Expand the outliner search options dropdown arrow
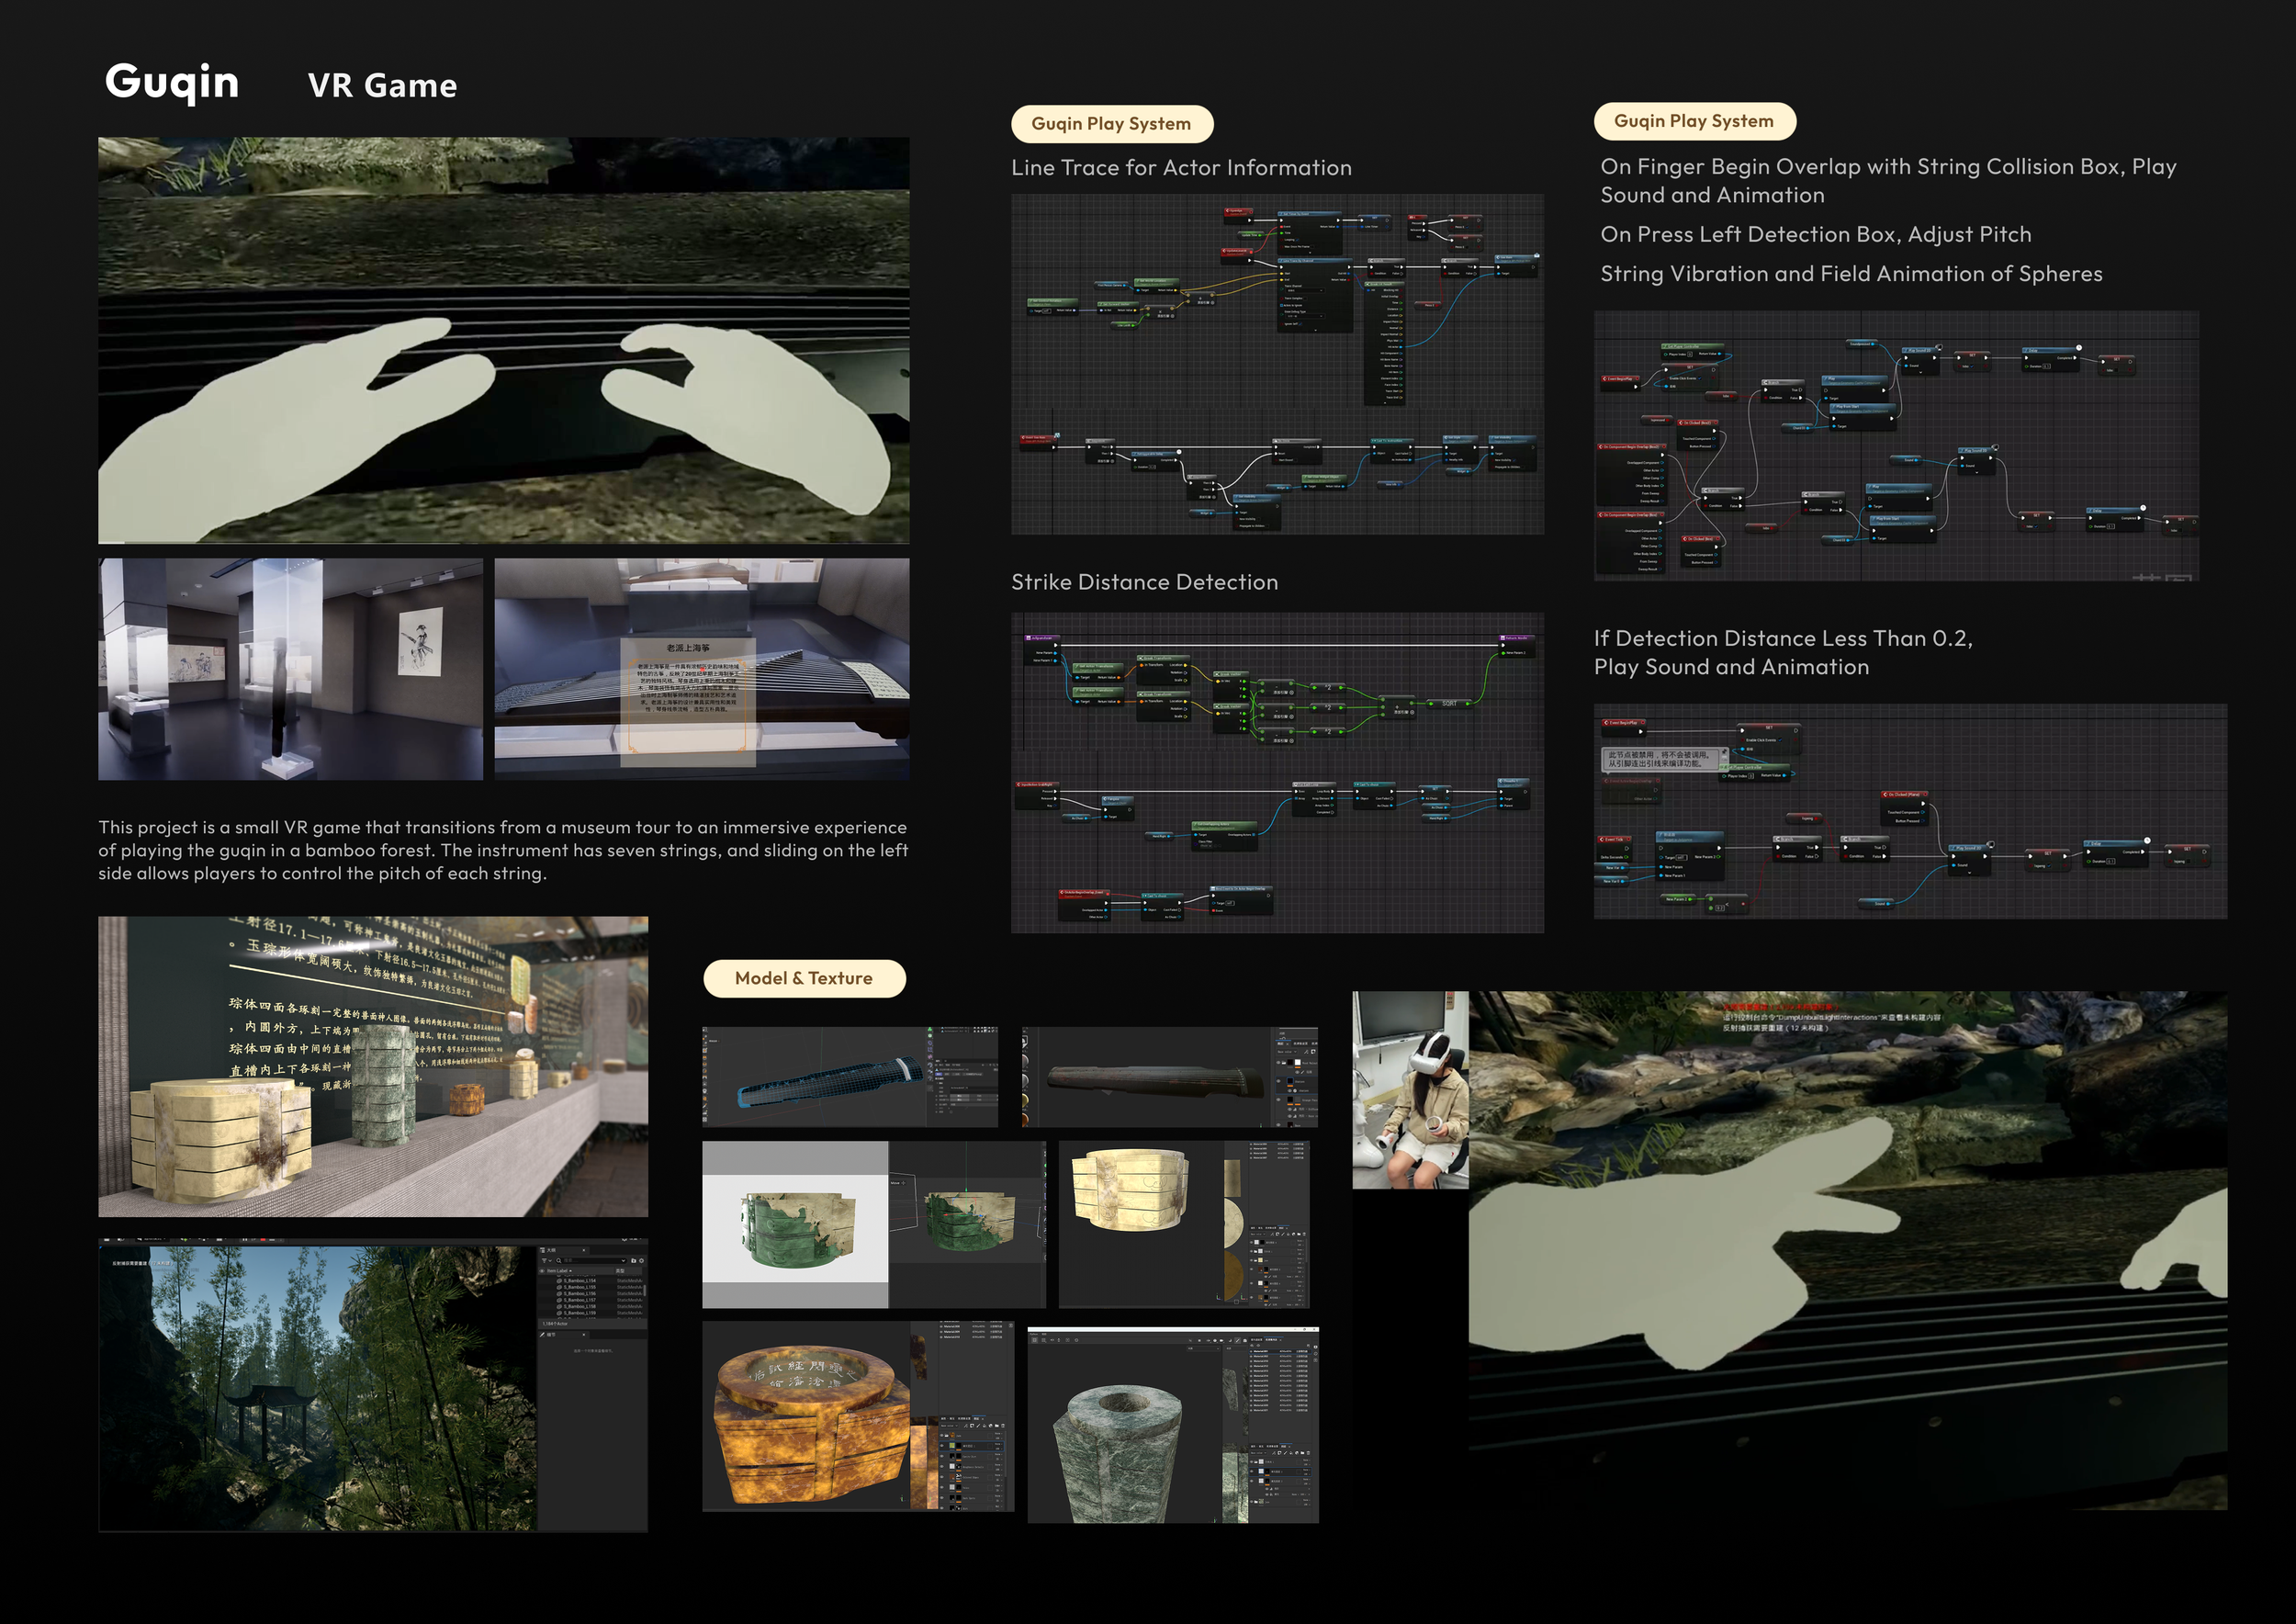The image size is (2296, 1624). [x=624, y=1261]
